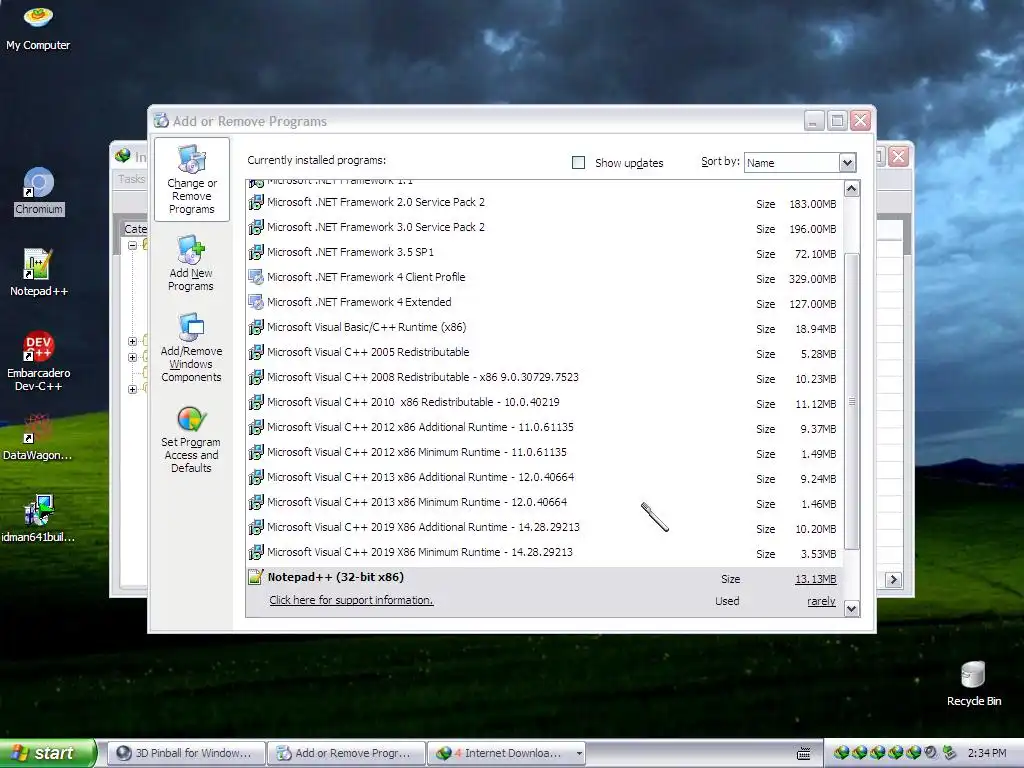Click icon of Visual Basic/C++ Runtime (x86)

(x=256, y=327)
